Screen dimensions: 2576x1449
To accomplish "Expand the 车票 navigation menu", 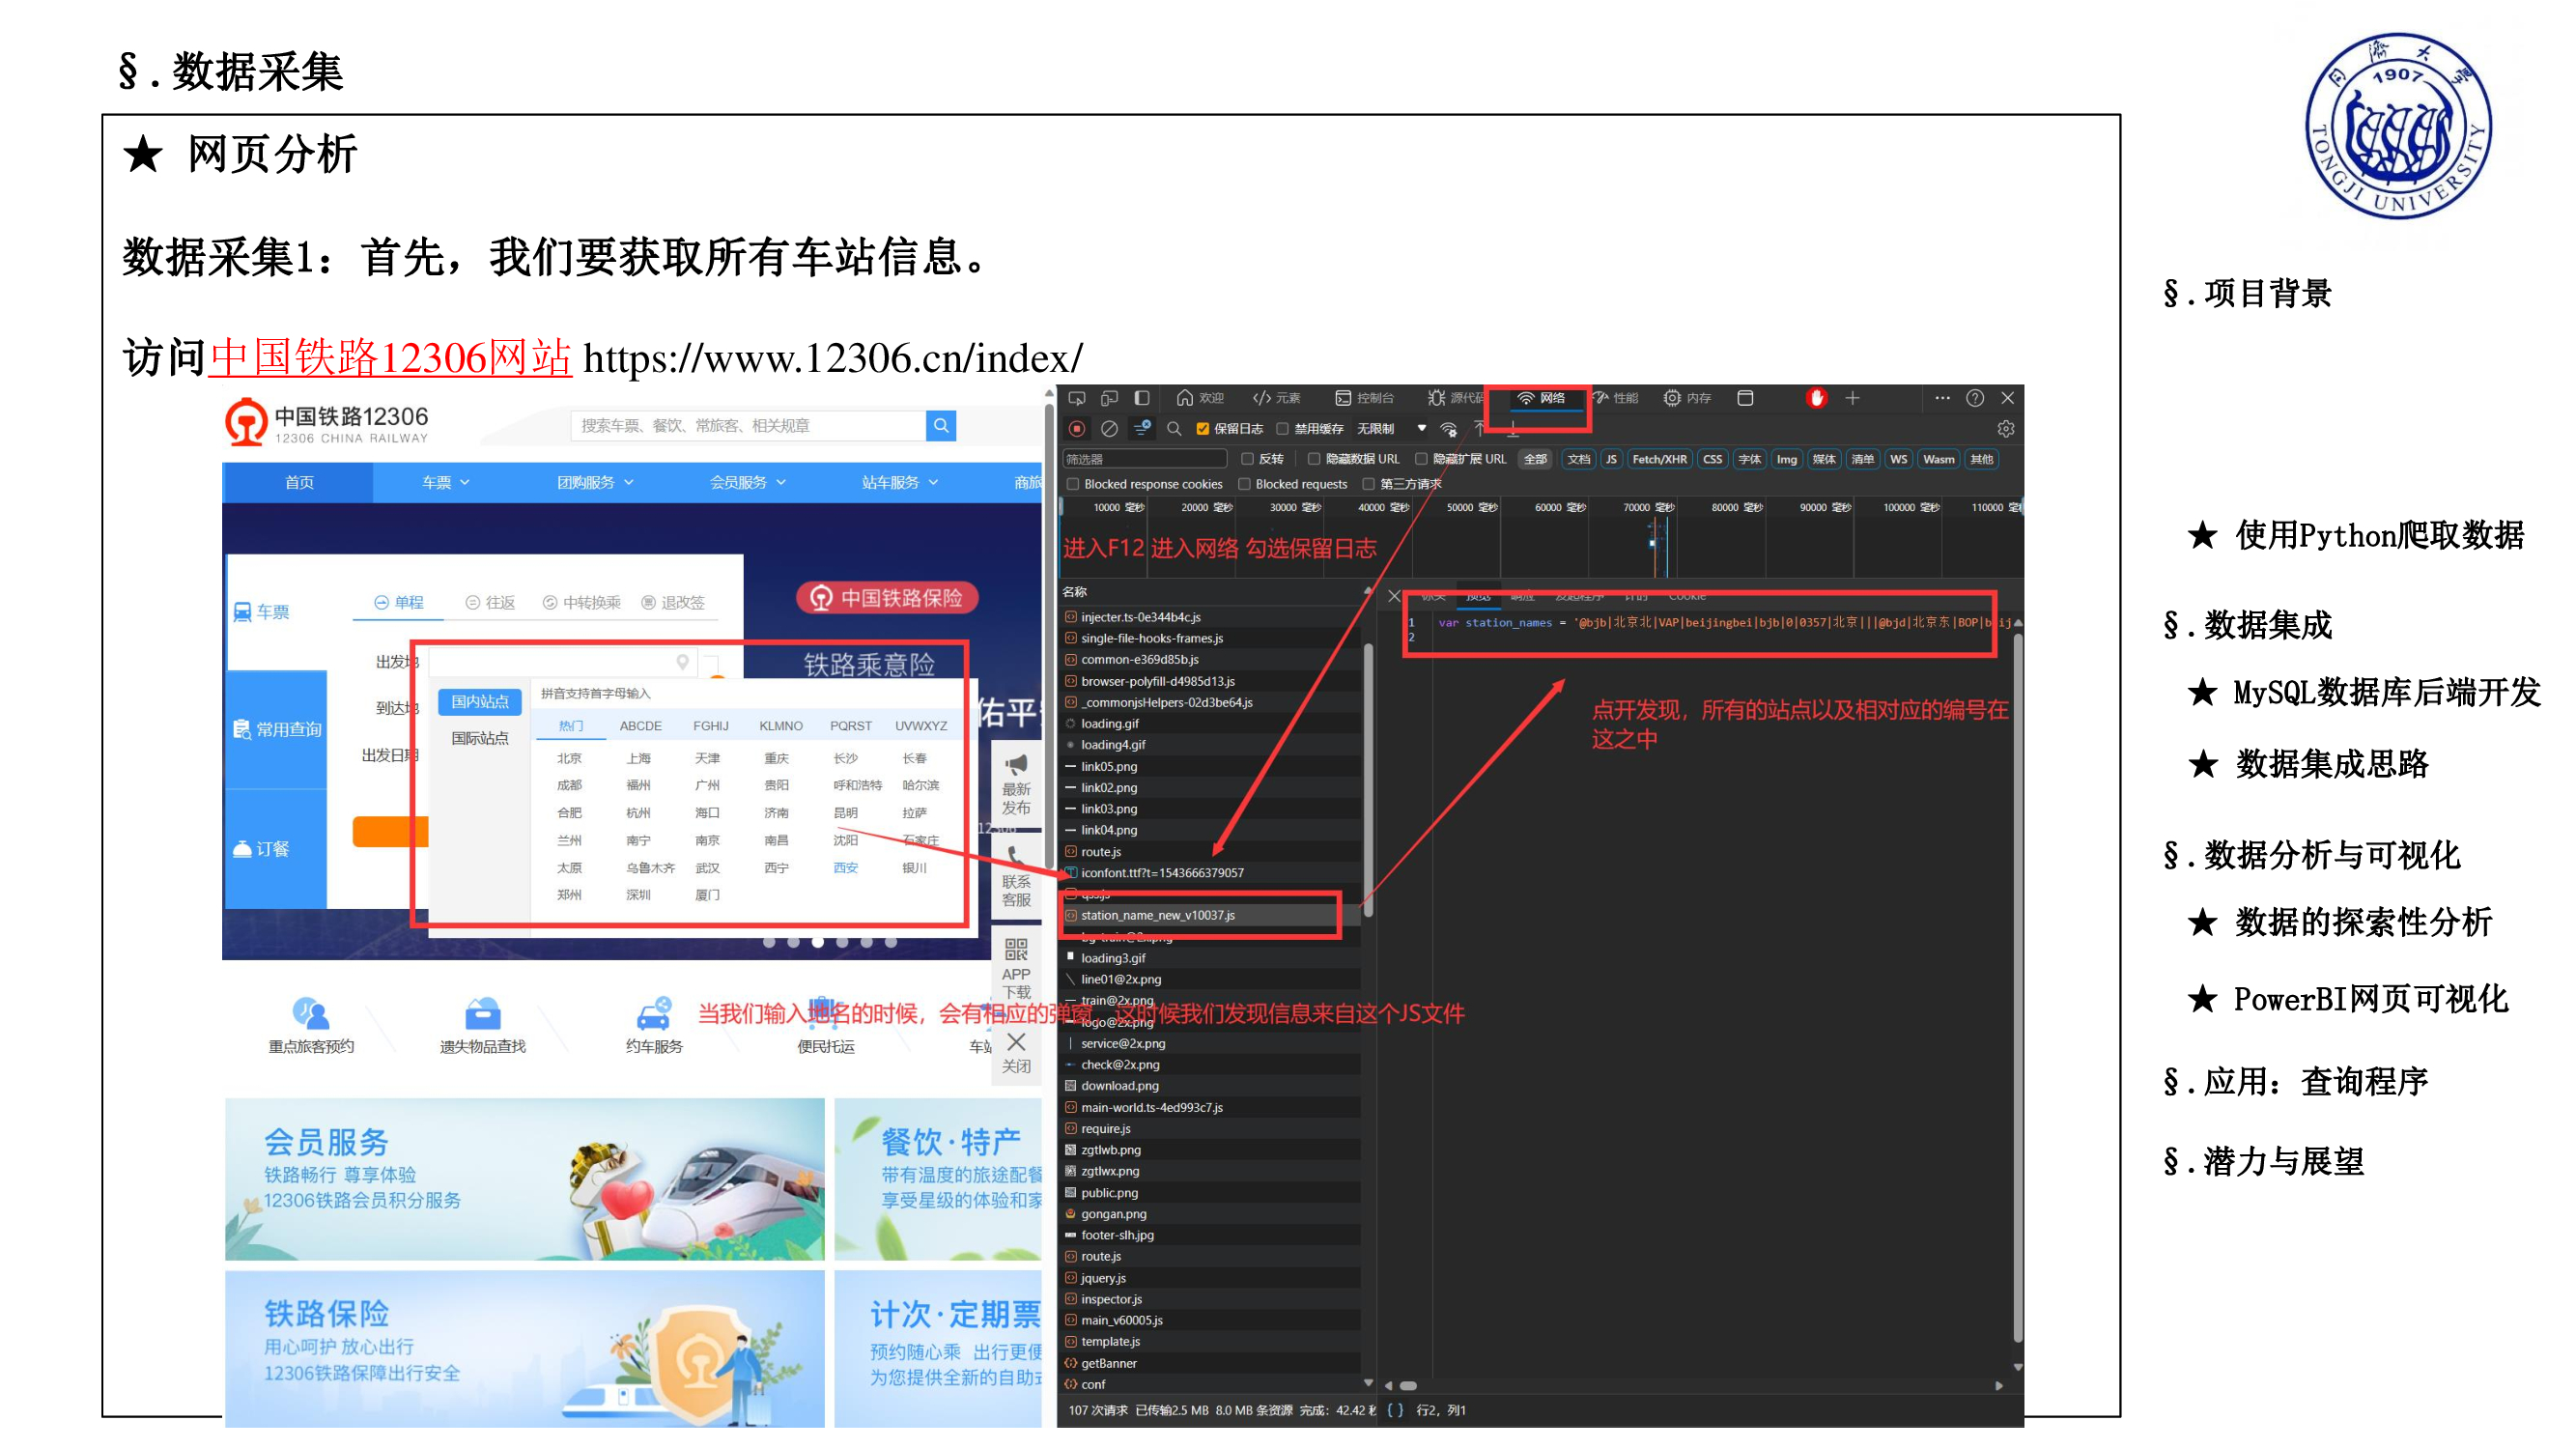I will 445,482.
